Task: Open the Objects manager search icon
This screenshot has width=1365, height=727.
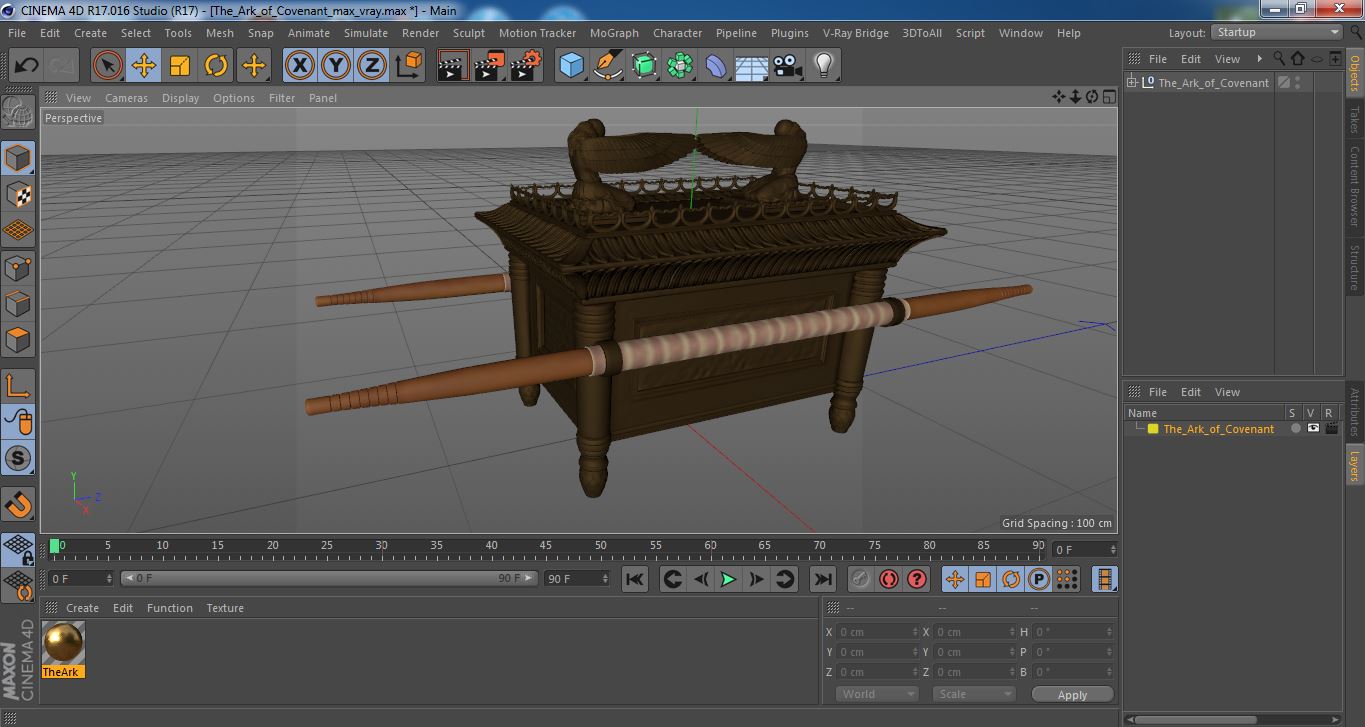Action: click(1279, 59)
